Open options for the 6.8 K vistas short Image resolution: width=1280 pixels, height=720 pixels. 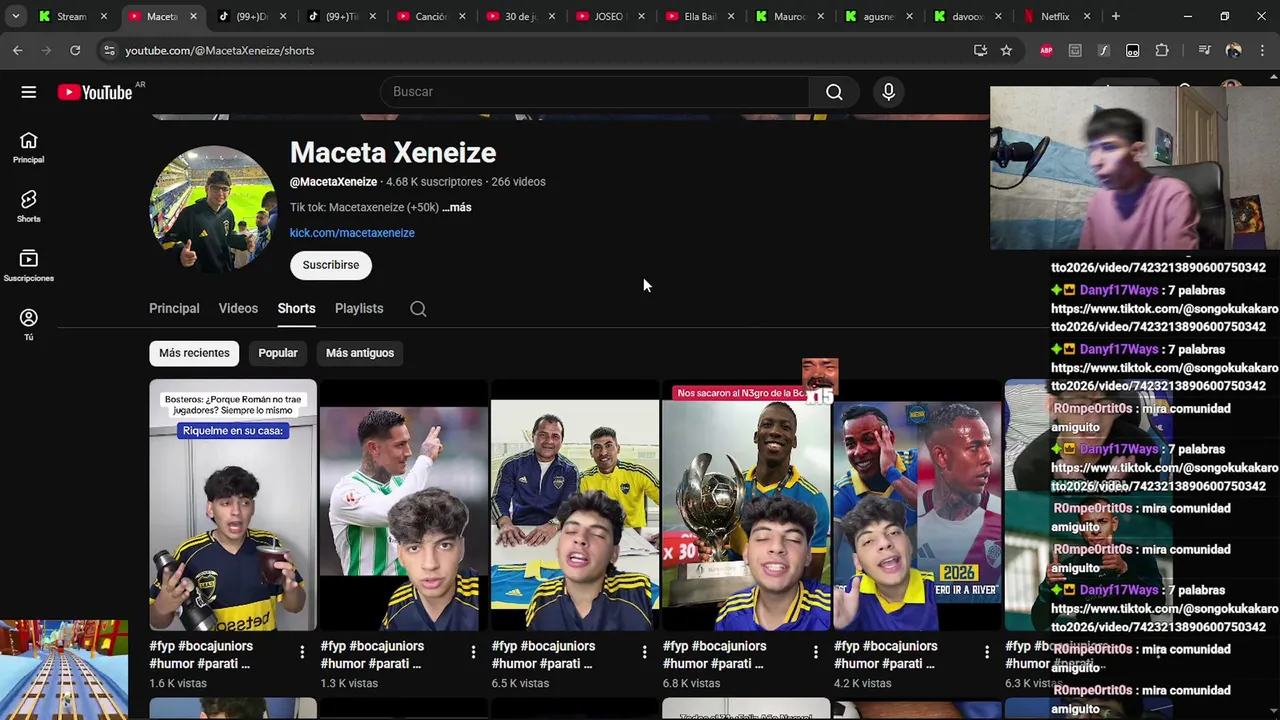point(815,652)
